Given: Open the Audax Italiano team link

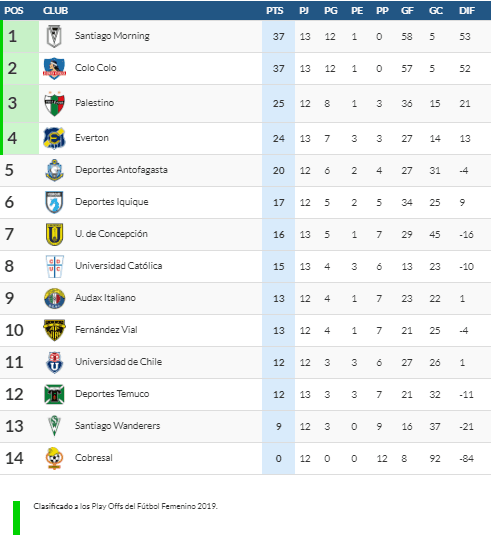Looking at the screenshot, I should click(105, 298).
